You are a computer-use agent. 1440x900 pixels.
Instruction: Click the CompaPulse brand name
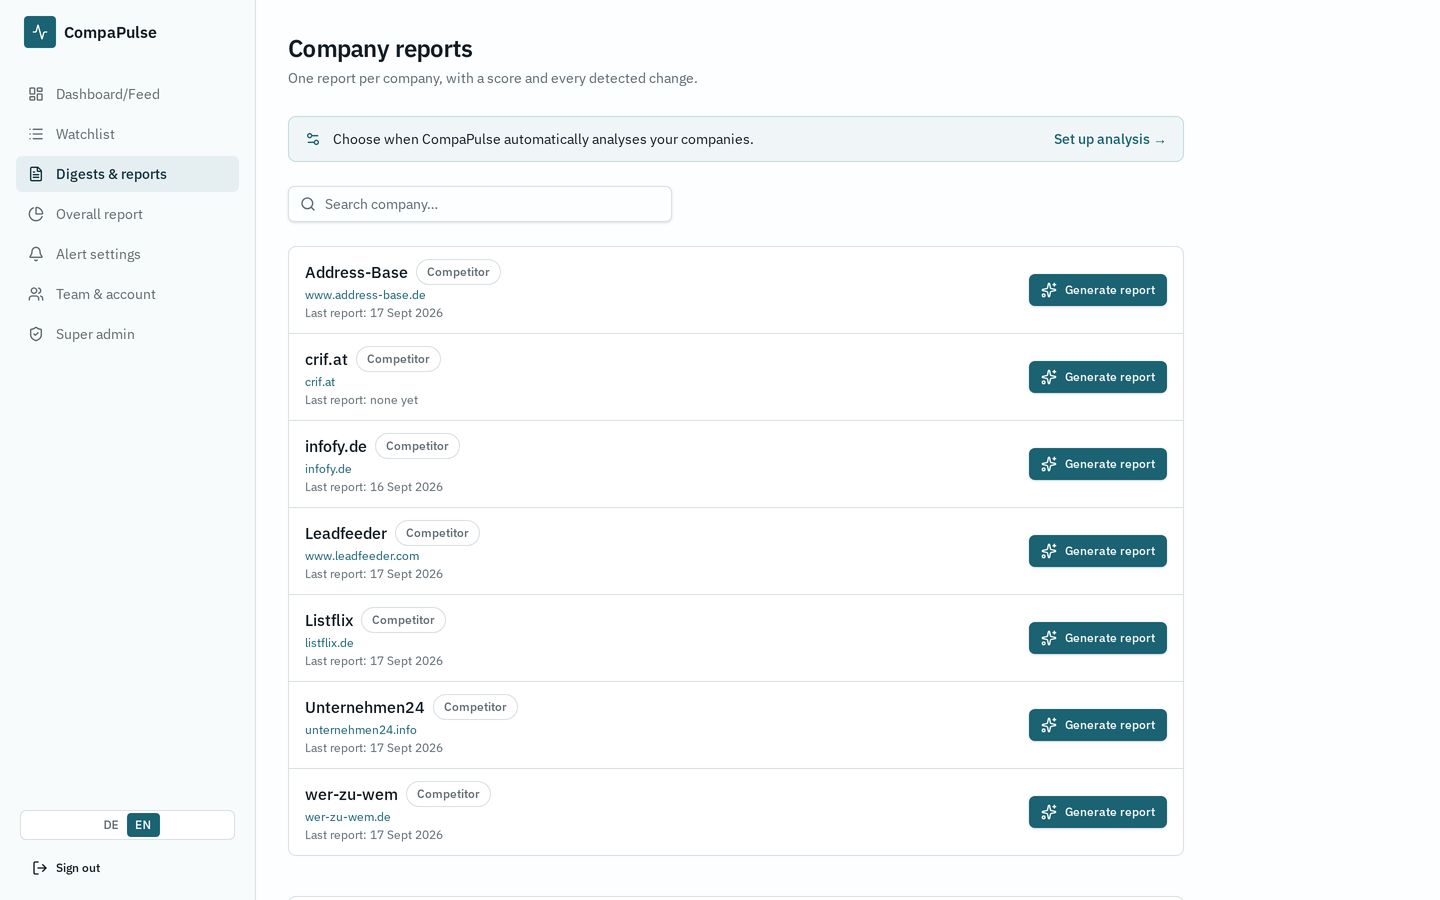(x=110, y=32)
